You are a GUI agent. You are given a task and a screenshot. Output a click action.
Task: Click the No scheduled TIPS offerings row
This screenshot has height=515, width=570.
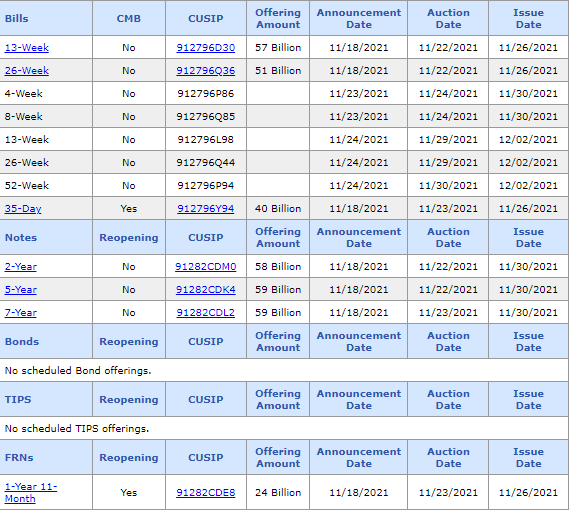click(x=284, y=429)
